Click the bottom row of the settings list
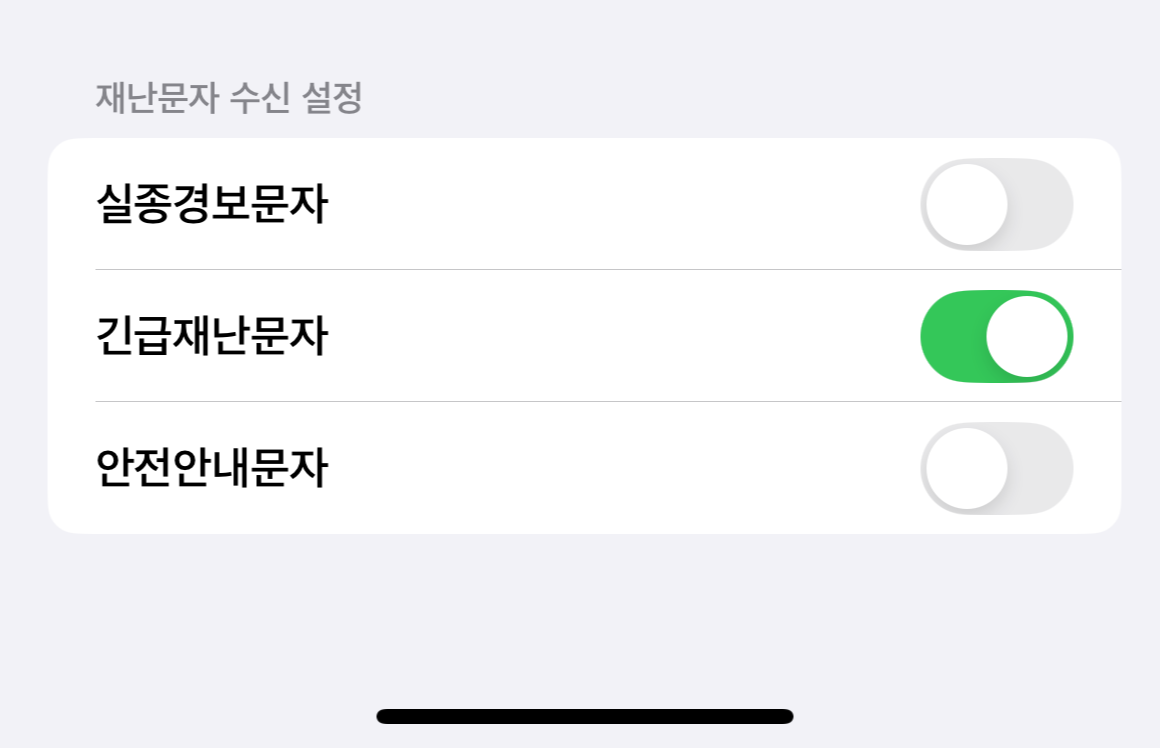Image resolution: width=1160 pixels, height=748 pixels. [500, 468]
